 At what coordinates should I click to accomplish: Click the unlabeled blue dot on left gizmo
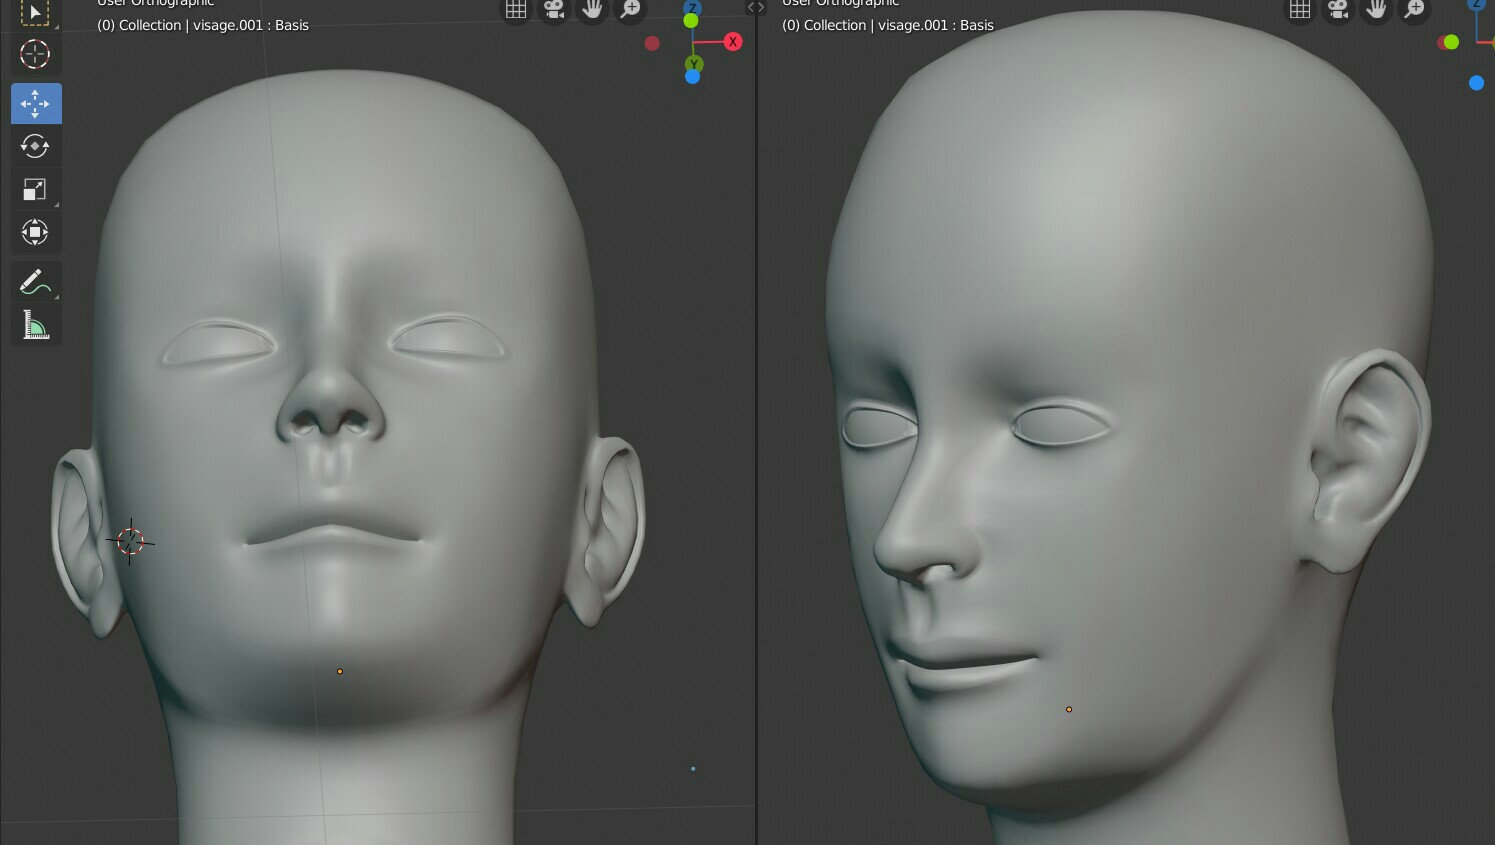692,77
